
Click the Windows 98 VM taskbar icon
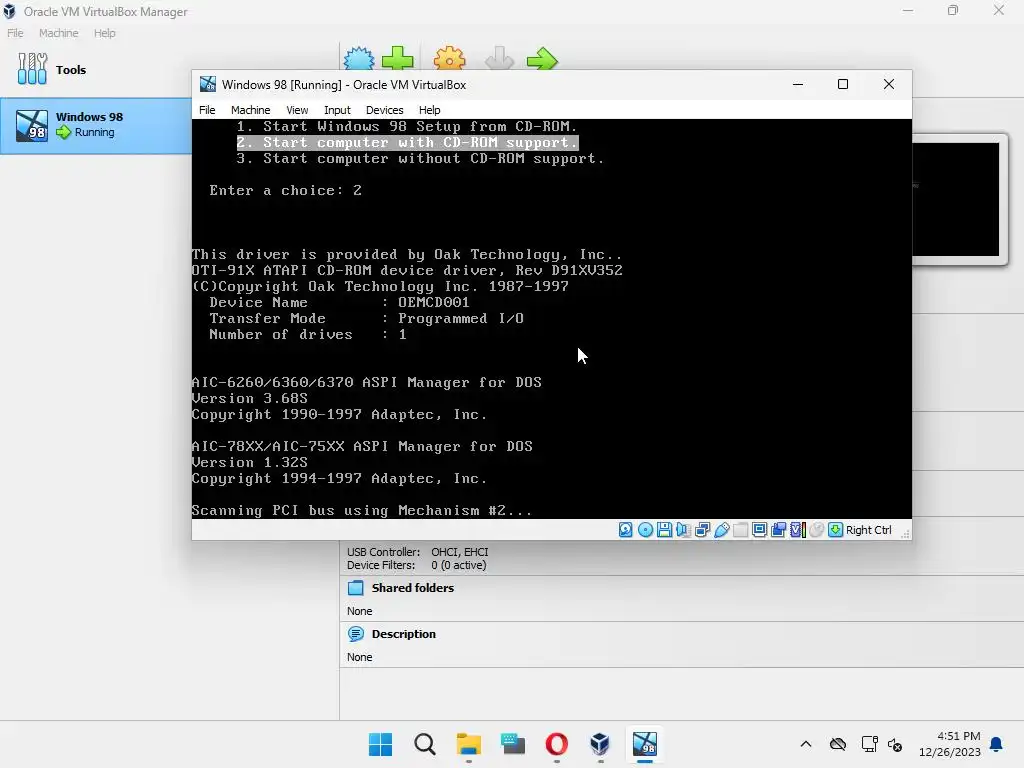pos(645,744)
